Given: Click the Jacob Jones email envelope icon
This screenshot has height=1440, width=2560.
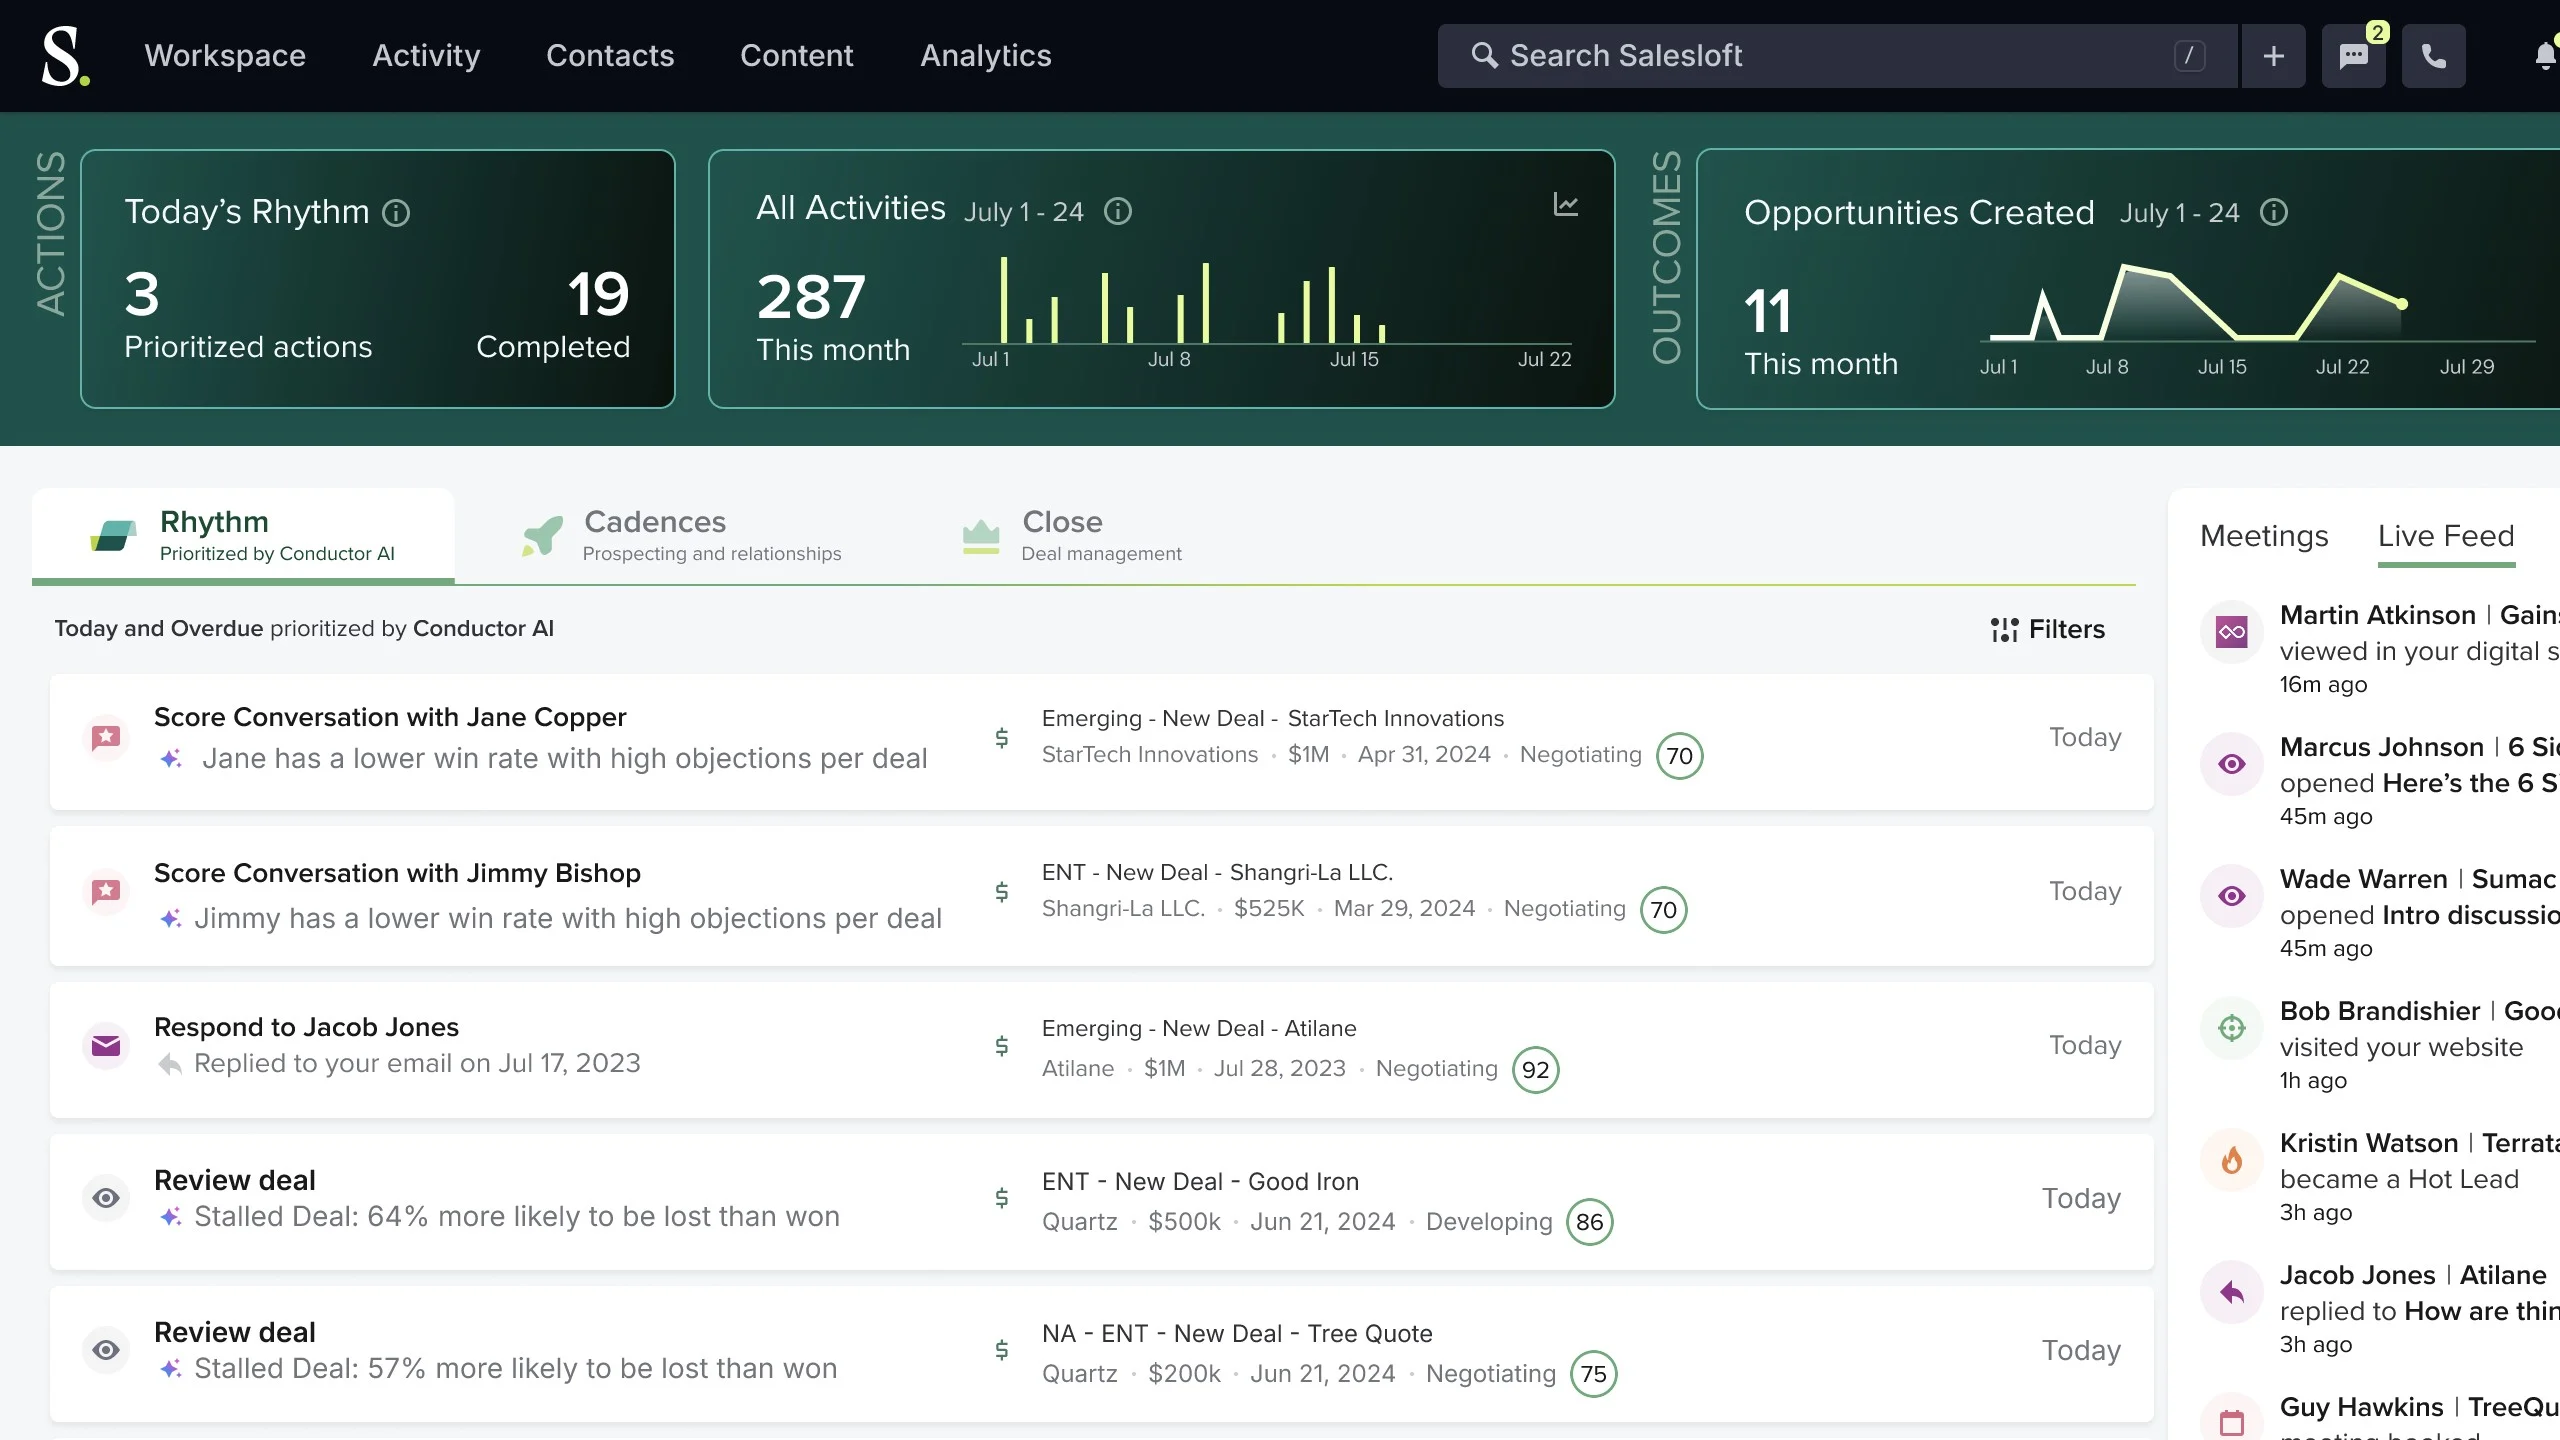Looking at the screenshot, I should 106,1046.
